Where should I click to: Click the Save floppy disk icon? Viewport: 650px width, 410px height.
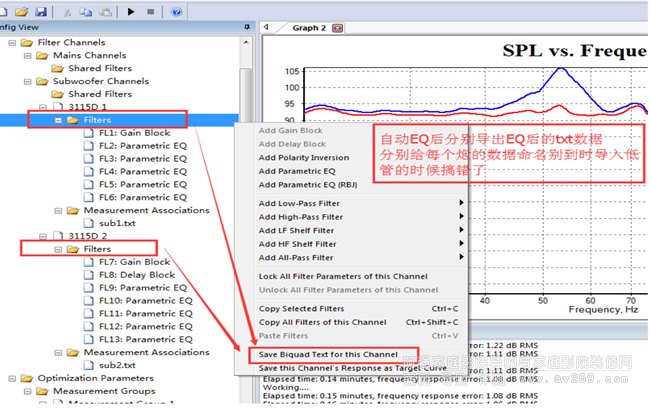click(x=39, y=11)
